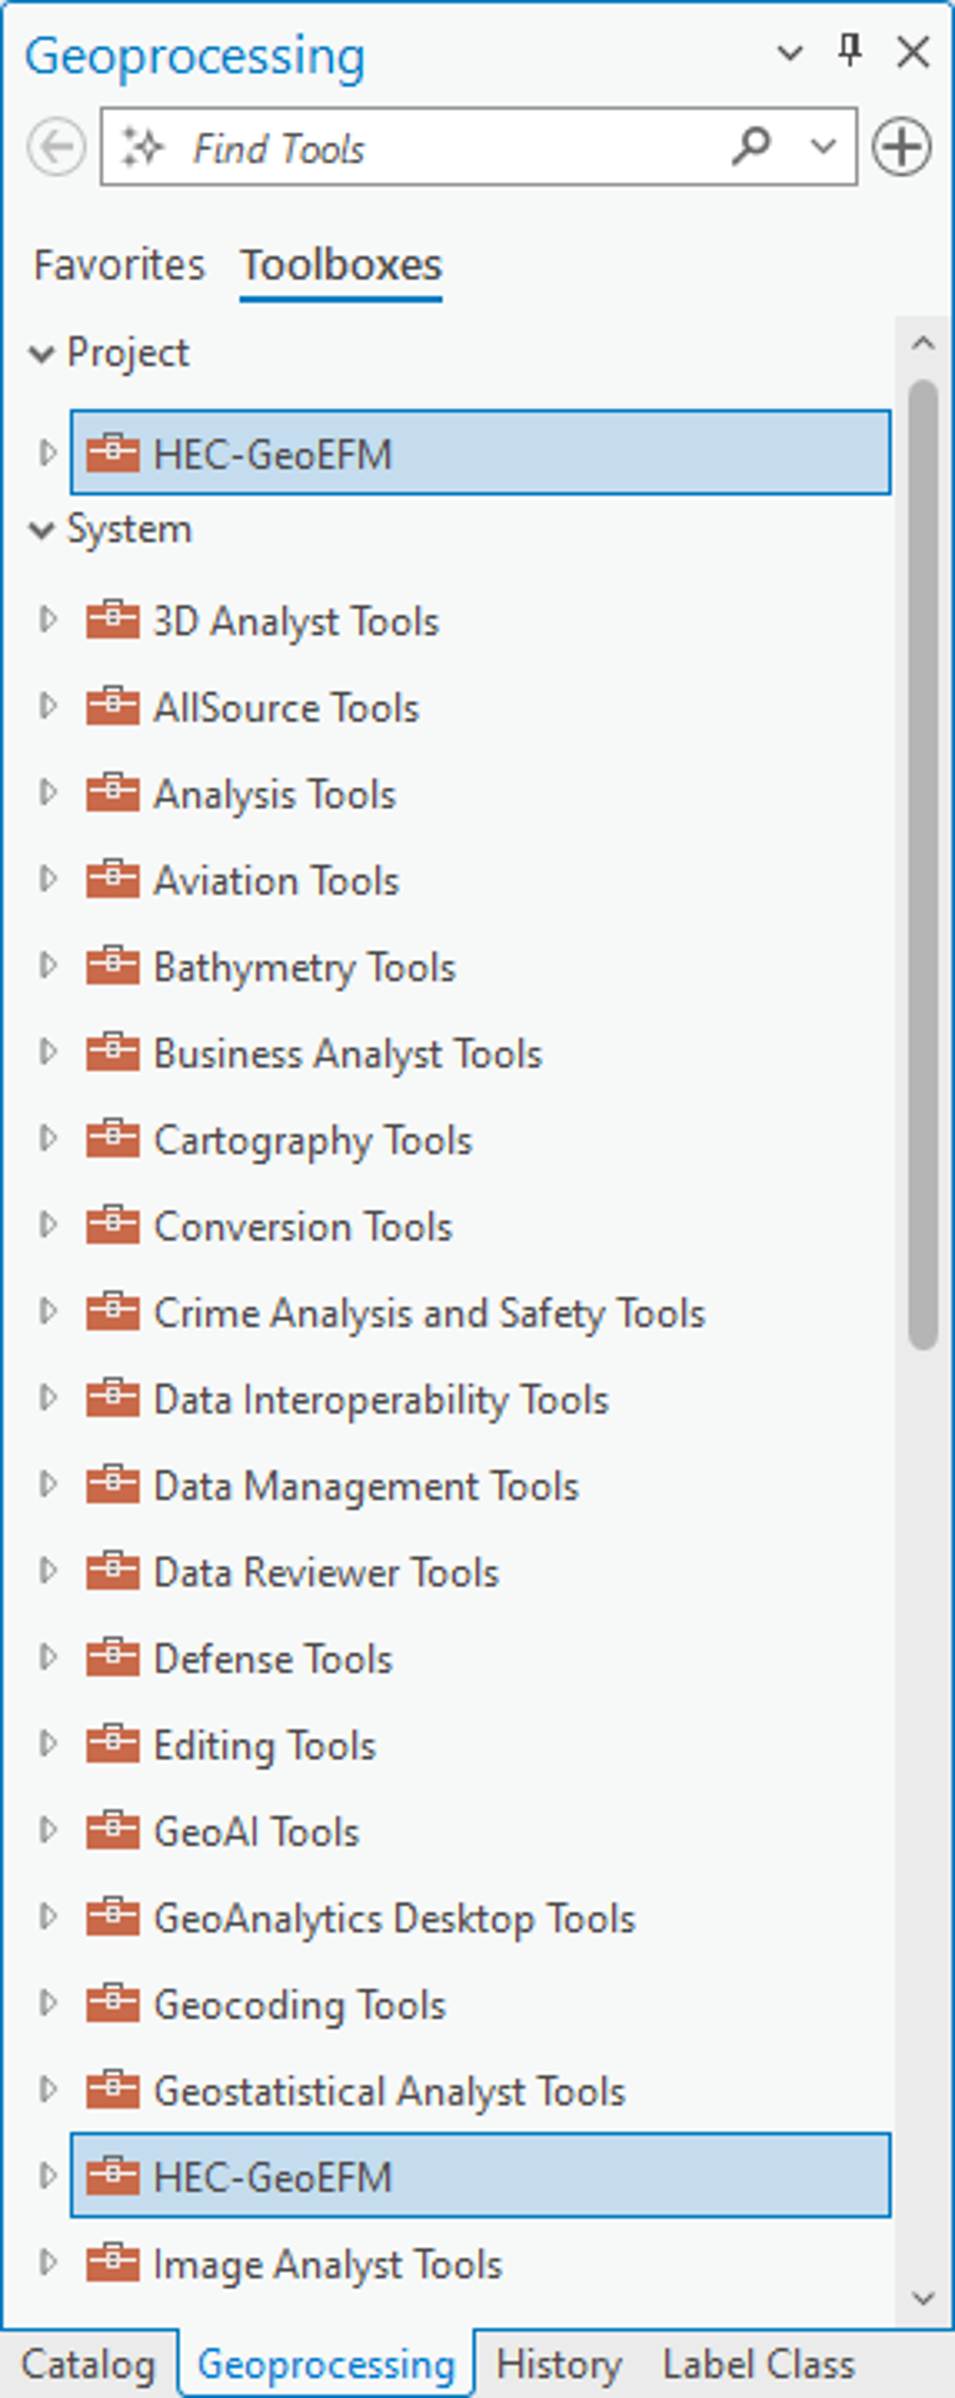Screen dimensions: 955x2398
Task: Click the Image Analyst Tools toolbox icon
Action: [x=112, y=2263]
